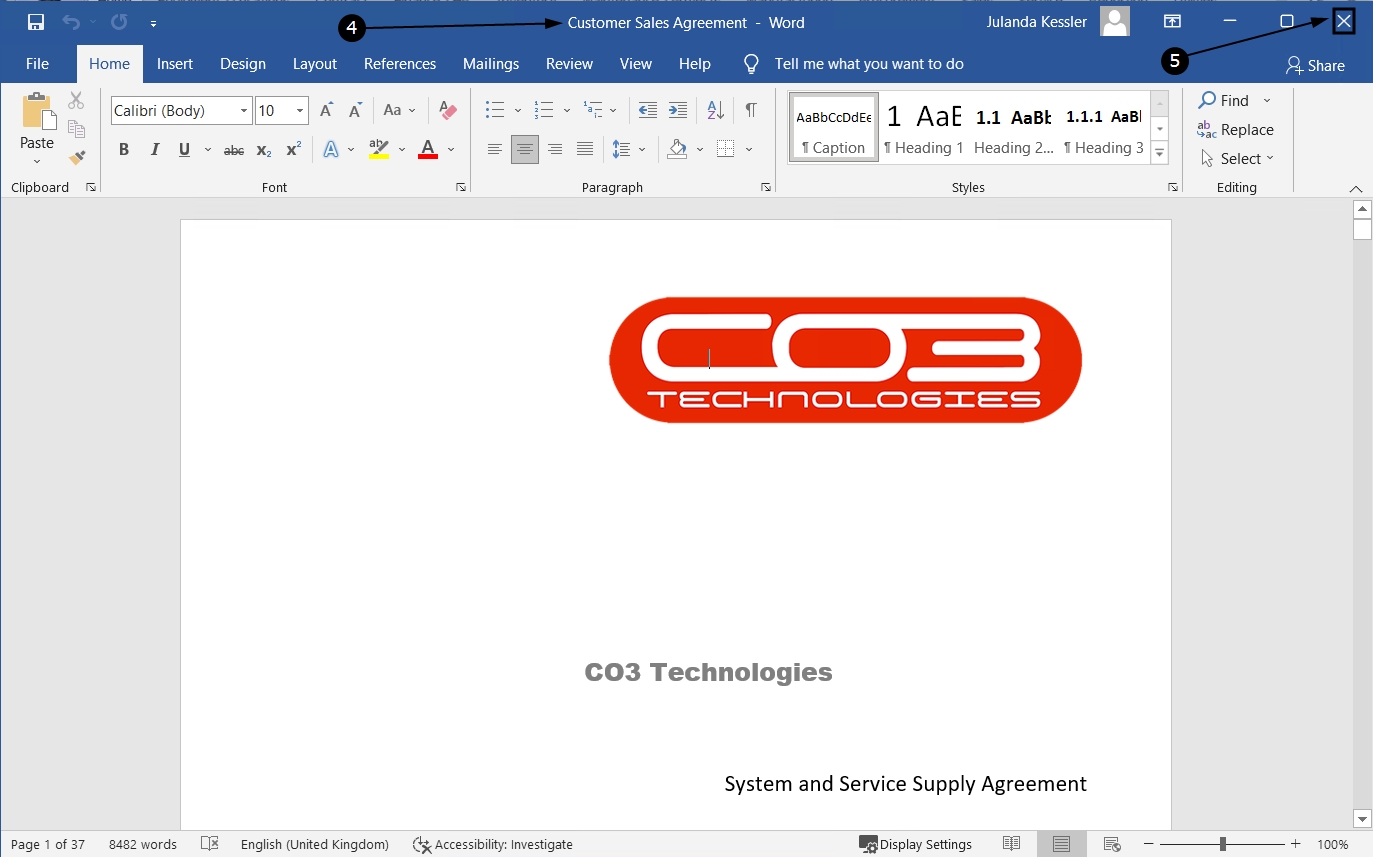Image resolution: width=1373 pixels, height=857 pixels.
Task: Open the Clipboard pane launcher
Action: (91, 188)
